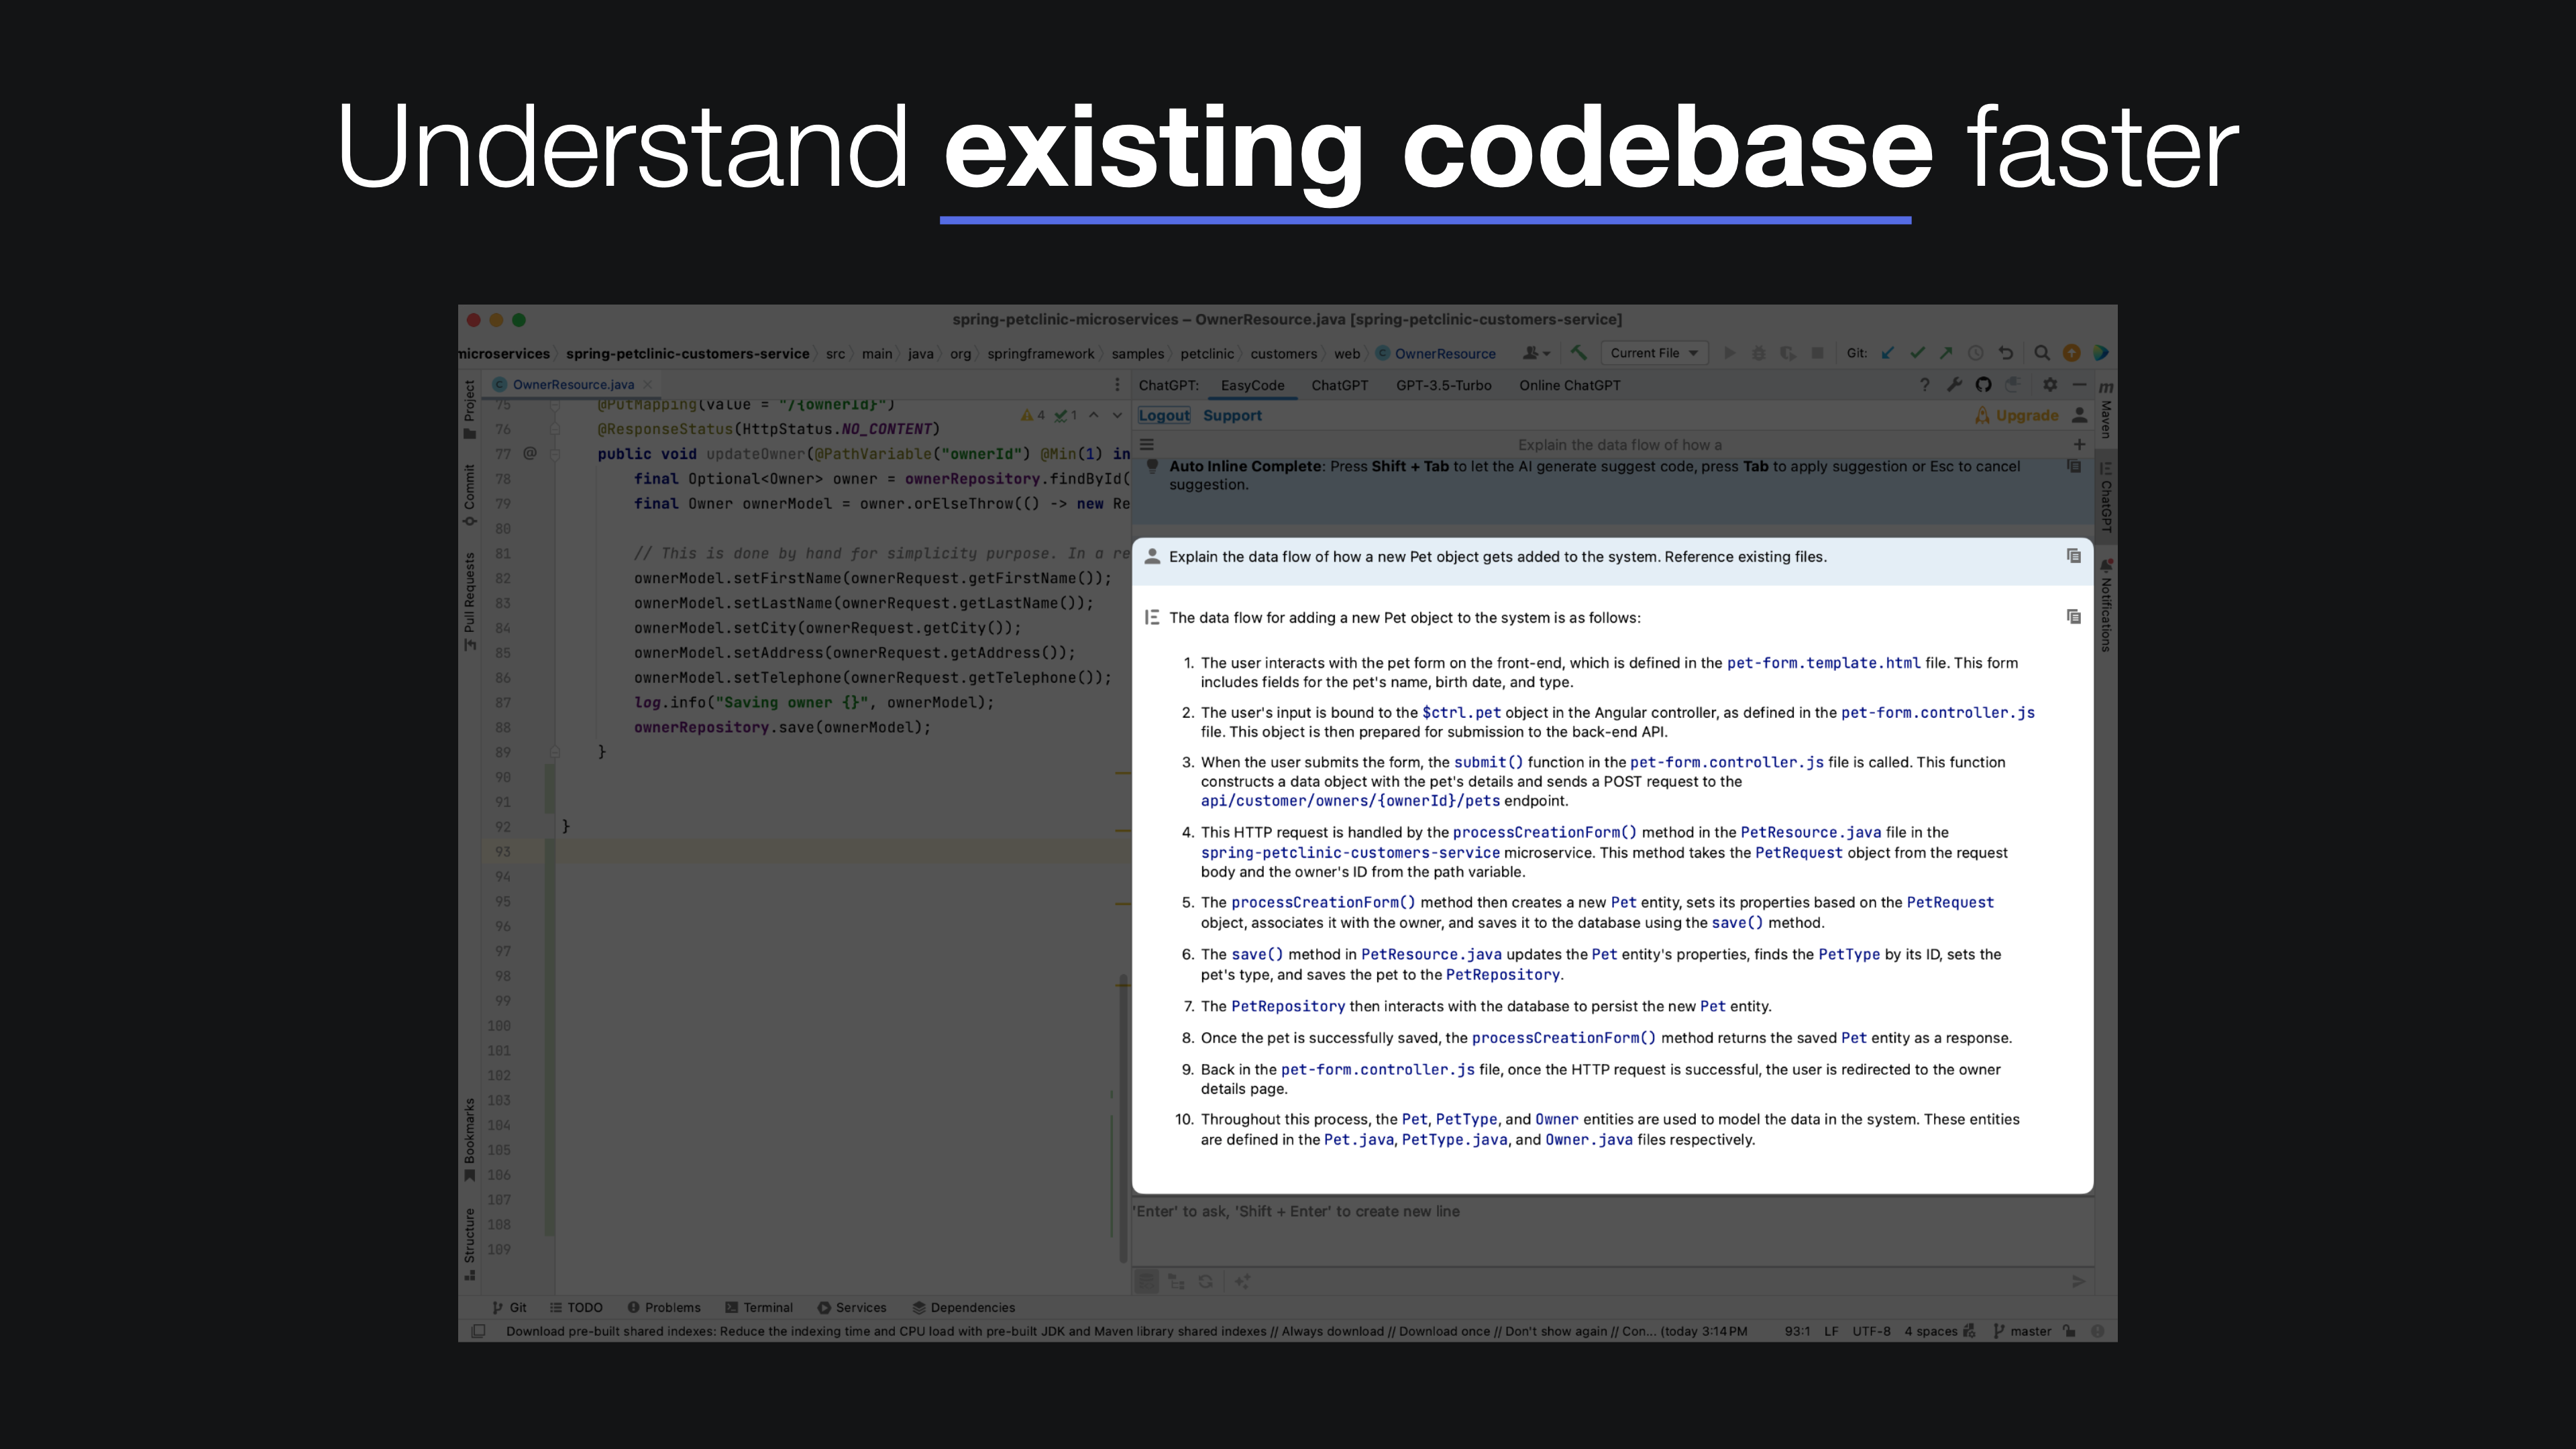This screenshot has height=1449, width=2576.
Task: Switch to the Online ChatGPT tab
Action: pos(1569,385)
